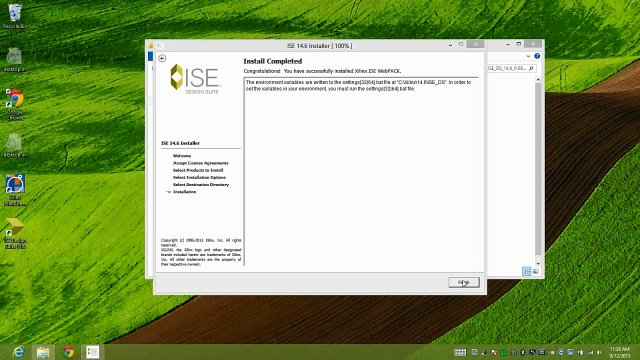640x360 pixels.
Task: Open Help in the Explorer window
Action: [x=537, y=56]
